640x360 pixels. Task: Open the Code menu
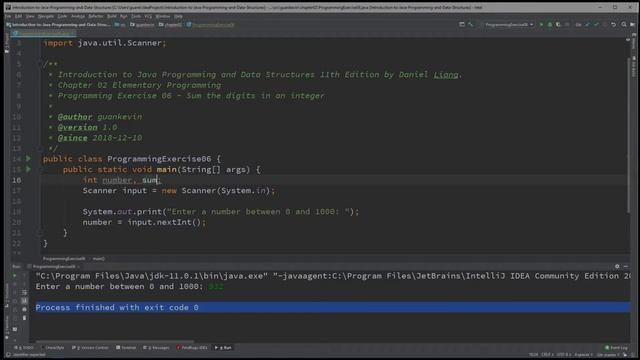[x=62, y=16]
